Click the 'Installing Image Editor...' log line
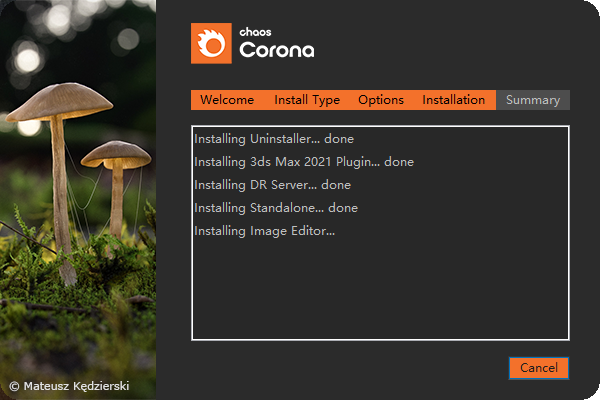The image size is (600, 400). [264, 231]
